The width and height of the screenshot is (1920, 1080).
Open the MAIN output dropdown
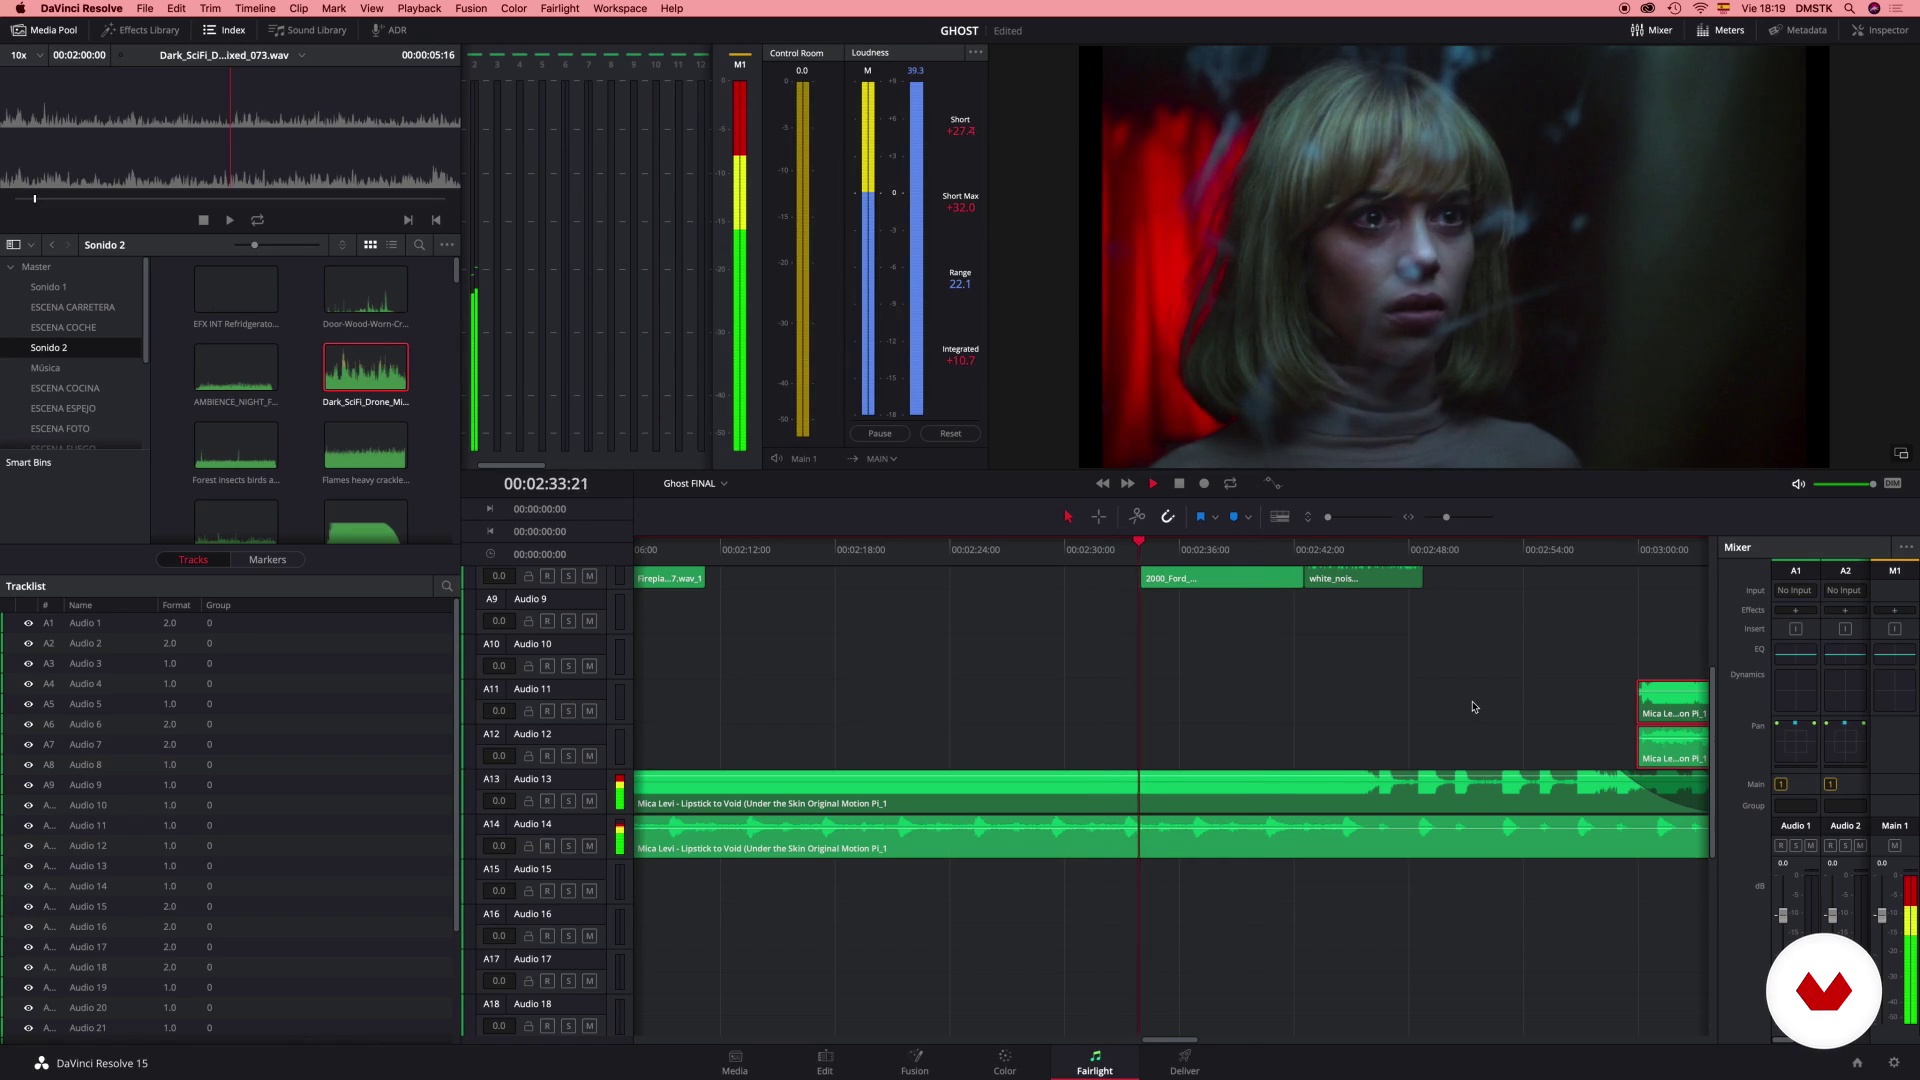(881, 459)
